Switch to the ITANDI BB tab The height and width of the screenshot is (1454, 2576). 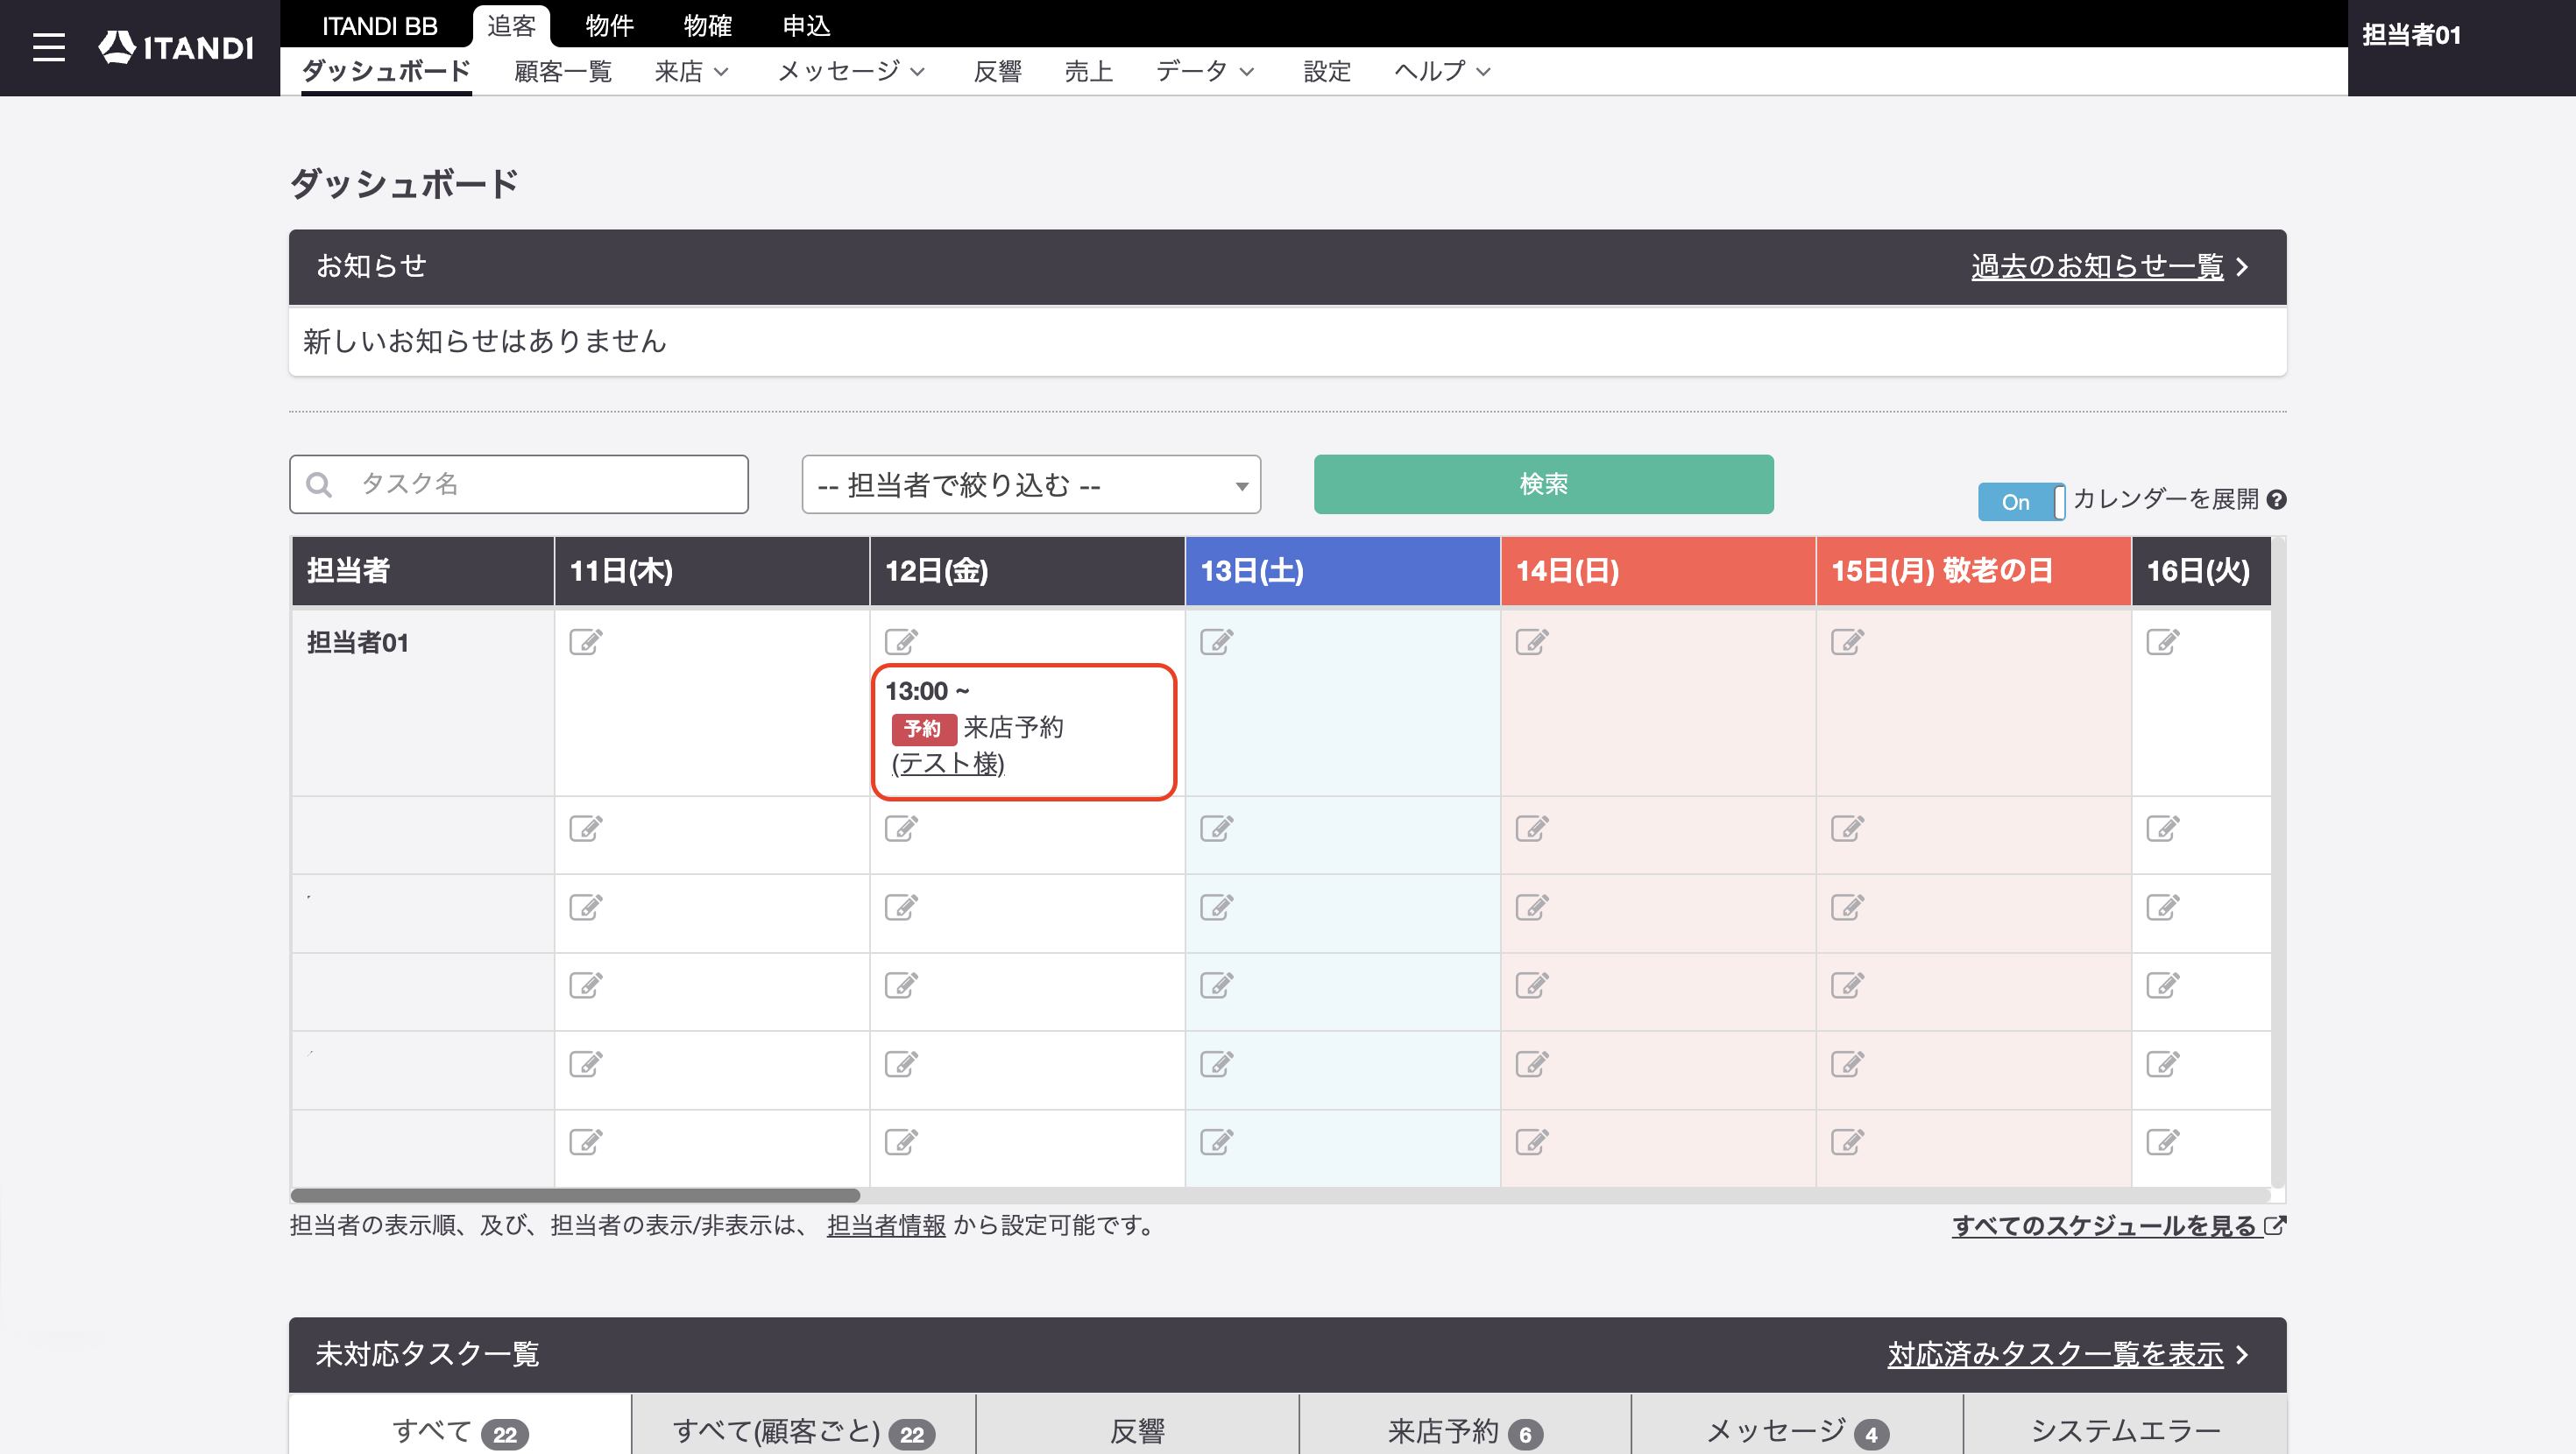coord(380,26)
